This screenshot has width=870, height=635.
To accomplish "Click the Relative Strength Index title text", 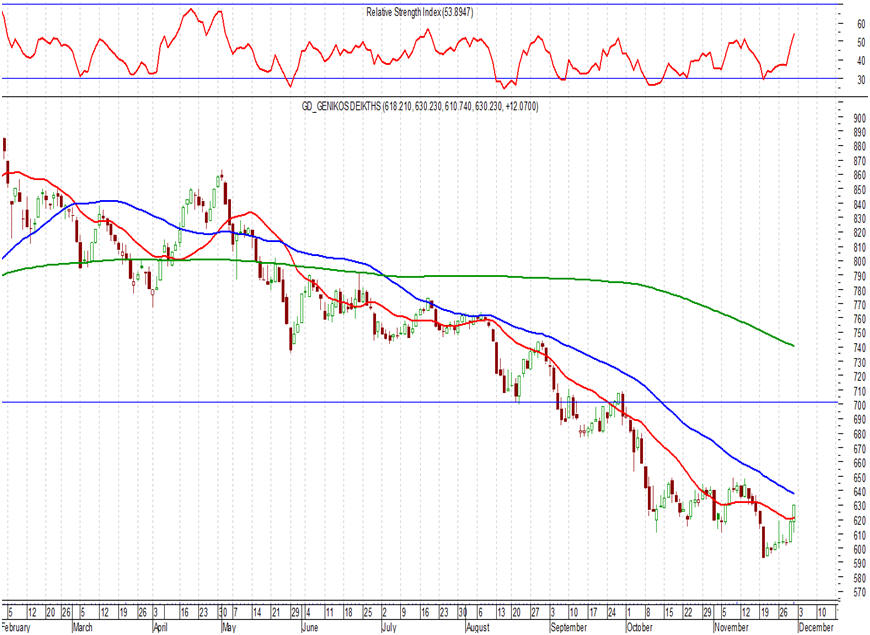I will [419, 12].
